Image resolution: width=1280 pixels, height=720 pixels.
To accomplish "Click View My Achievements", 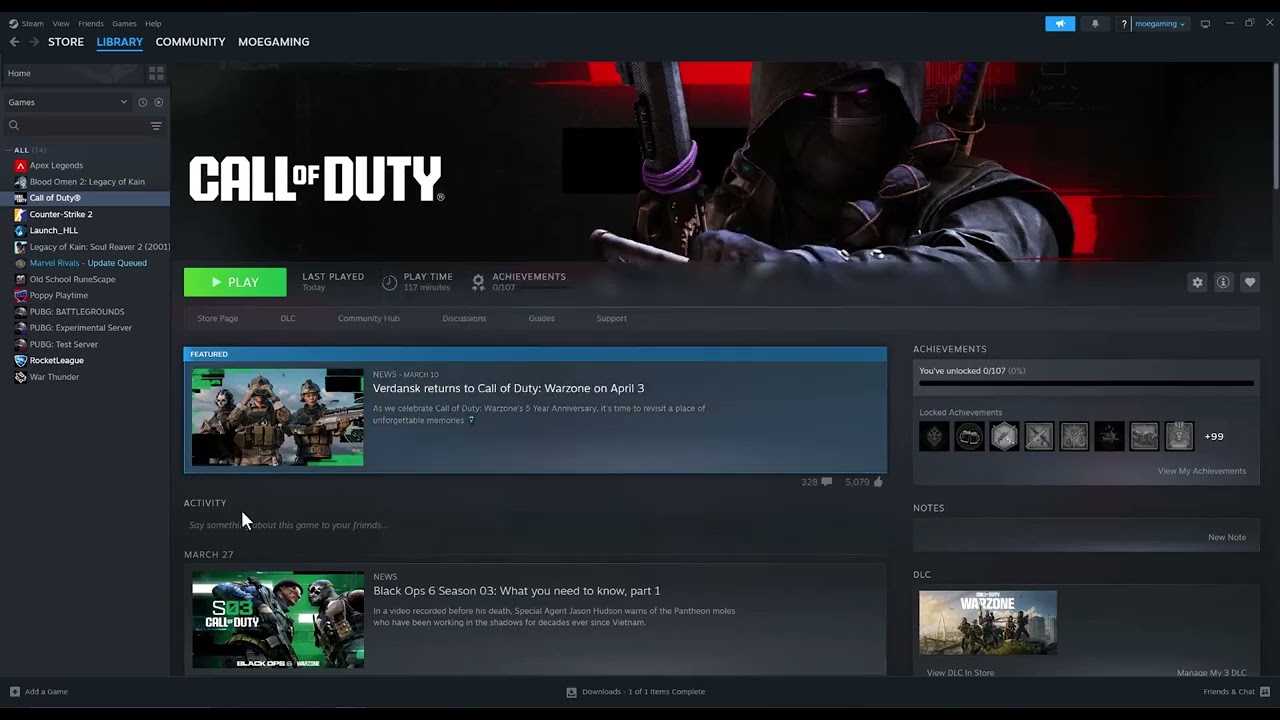I will pyautogui.click(x=1202, y=471).
